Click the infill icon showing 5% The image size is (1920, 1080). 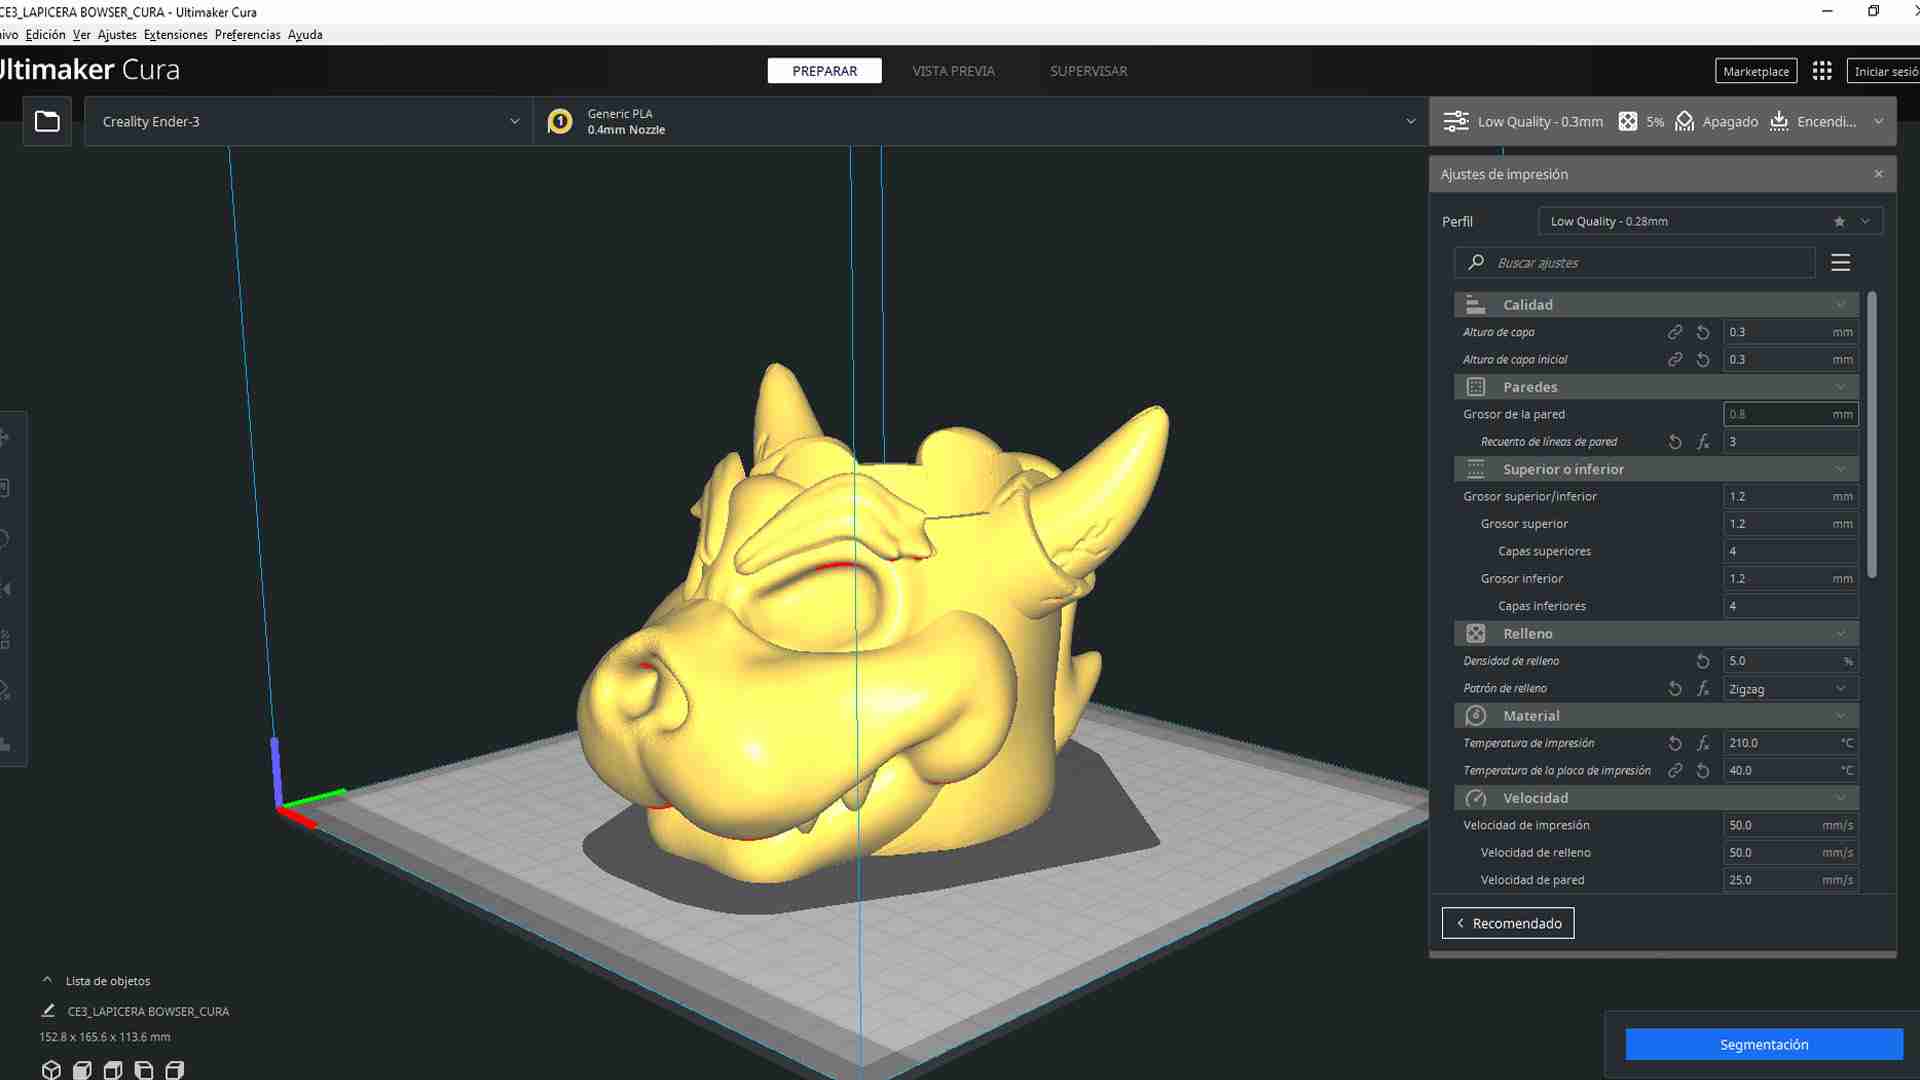pos(1629,121)
